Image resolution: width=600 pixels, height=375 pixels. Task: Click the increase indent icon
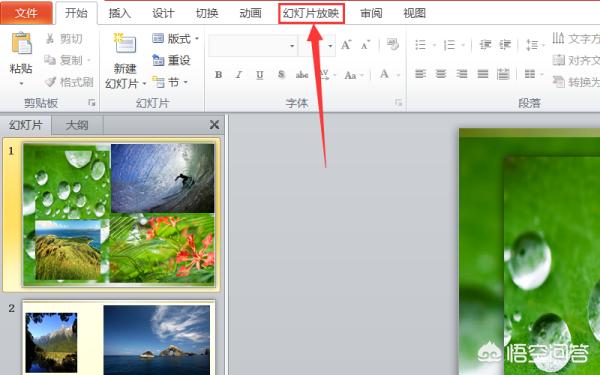click(505, 45)
